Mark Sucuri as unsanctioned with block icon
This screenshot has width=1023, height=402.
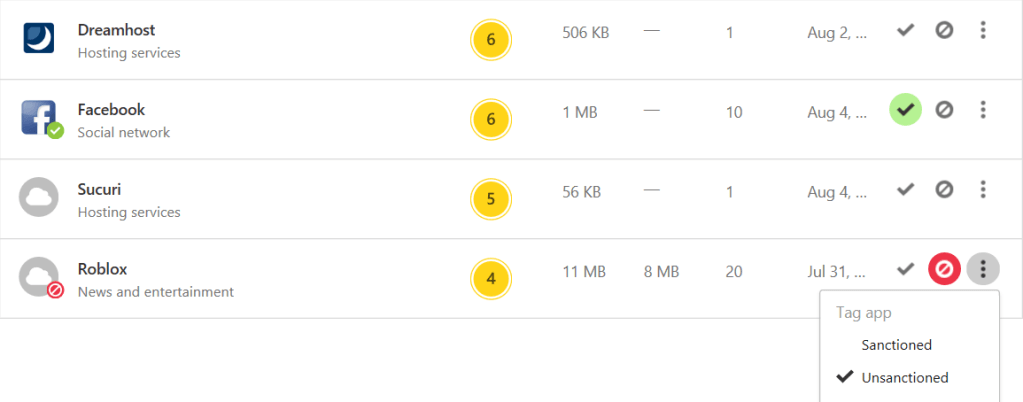tap(944, 189)
